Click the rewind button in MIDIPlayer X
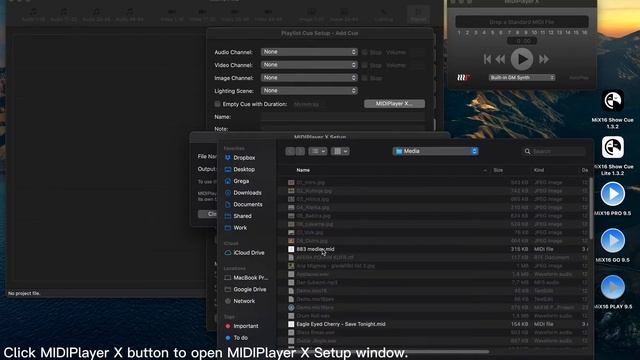Screen dimensions: 640x360 point(500,59)
